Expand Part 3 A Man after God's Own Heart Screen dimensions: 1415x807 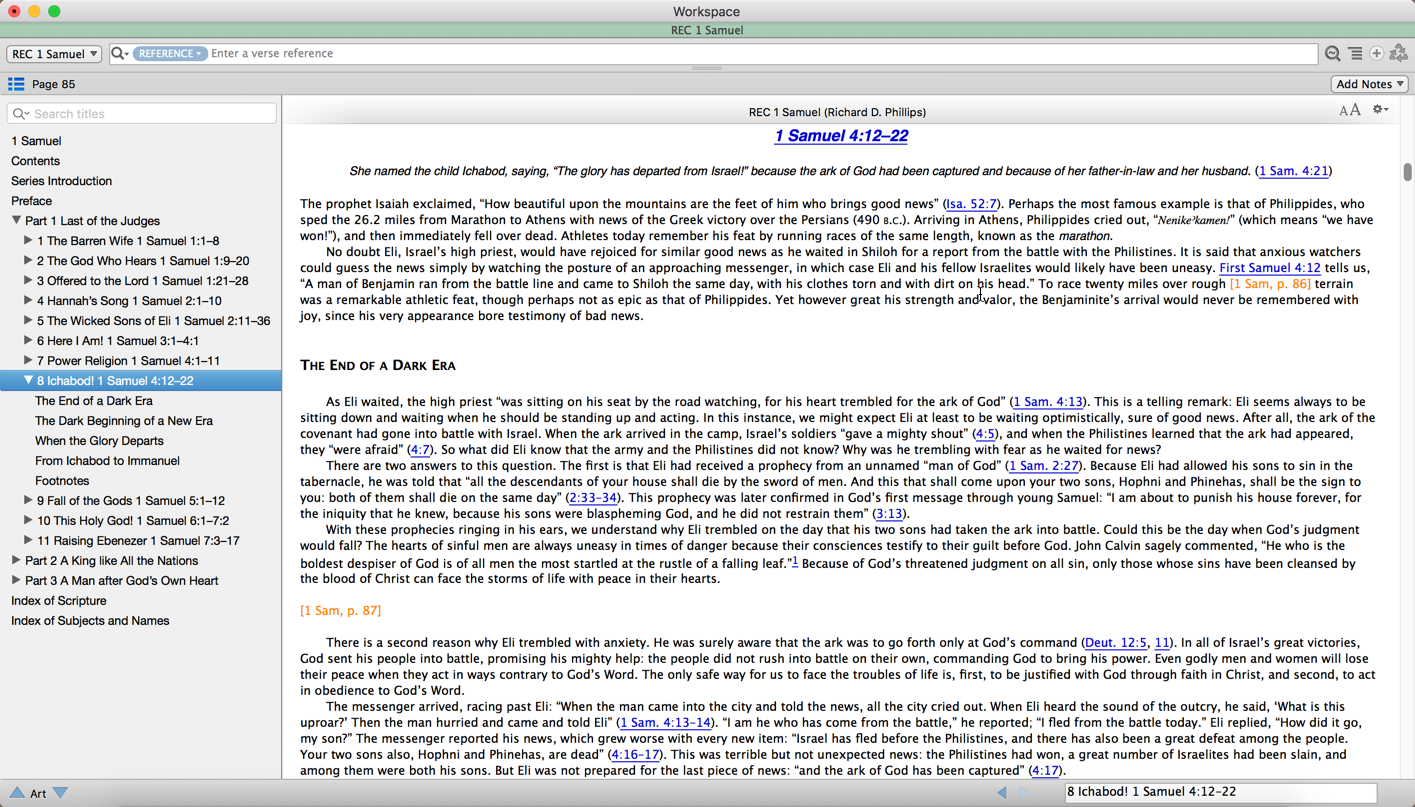16,580
